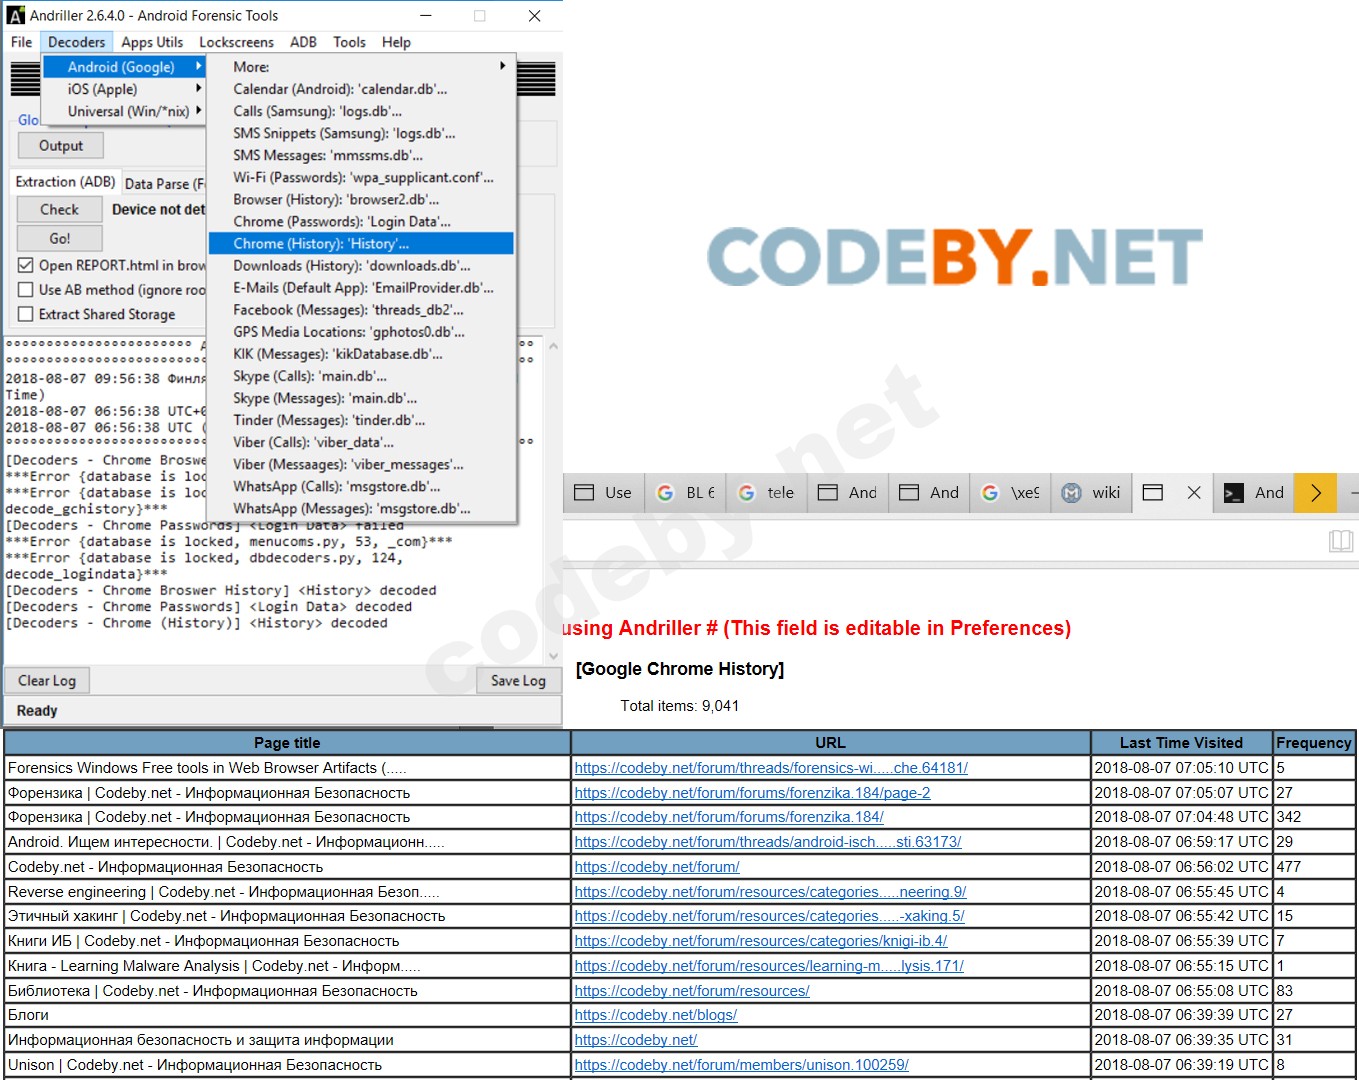Click the Andriller 'A' icon in the title bar
This screenshot has width=1359, height=1080.
point(17,15)
